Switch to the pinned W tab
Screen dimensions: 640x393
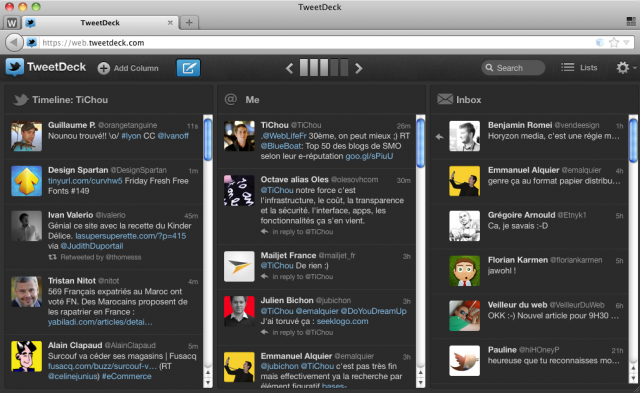[12, 23]
